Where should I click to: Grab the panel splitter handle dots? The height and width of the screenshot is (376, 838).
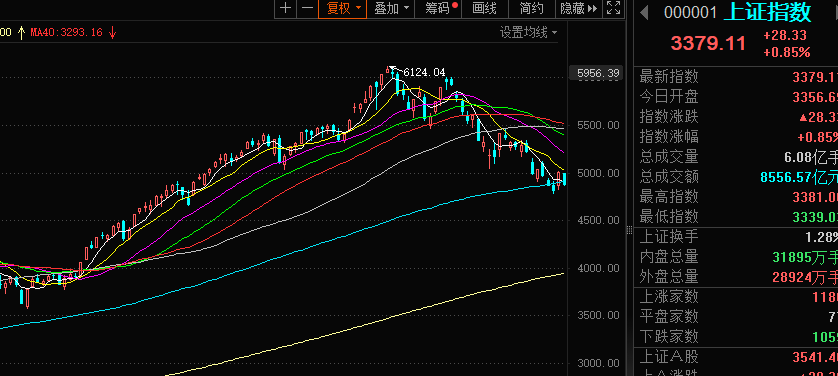(x=628, y=231)
